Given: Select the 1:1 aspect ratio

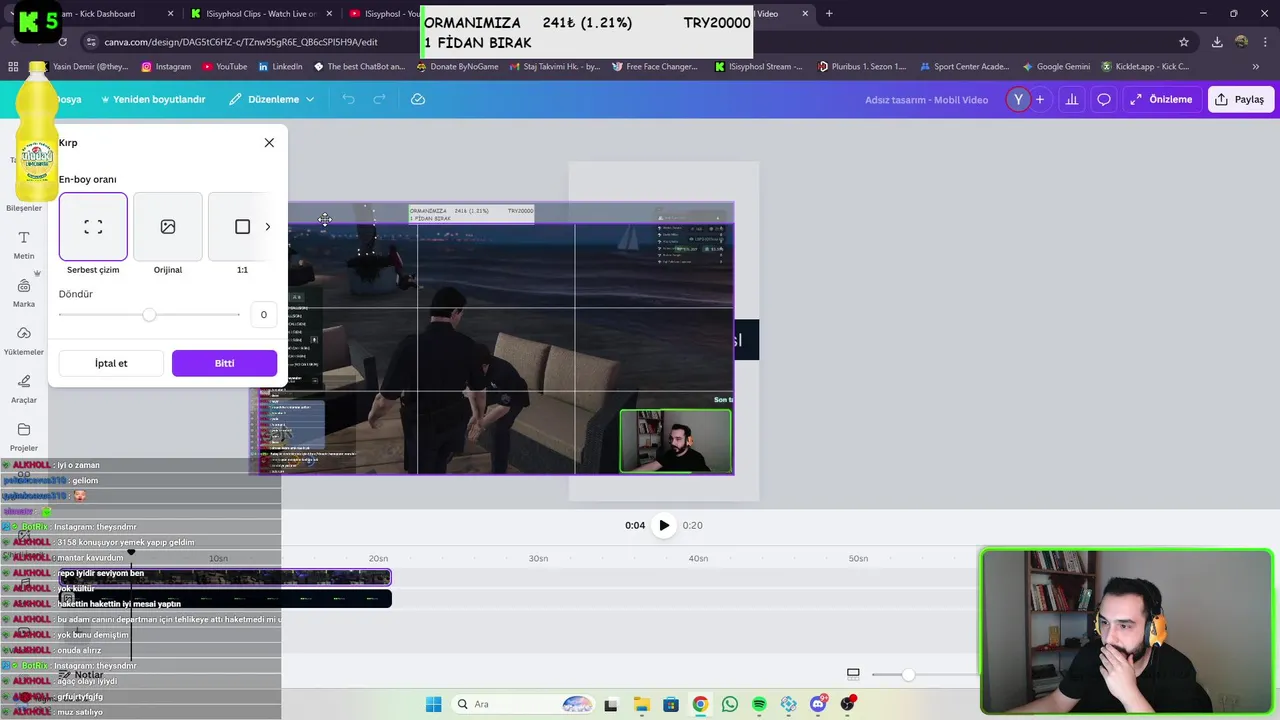Looking at the screenshot, I should pos(242,227).
